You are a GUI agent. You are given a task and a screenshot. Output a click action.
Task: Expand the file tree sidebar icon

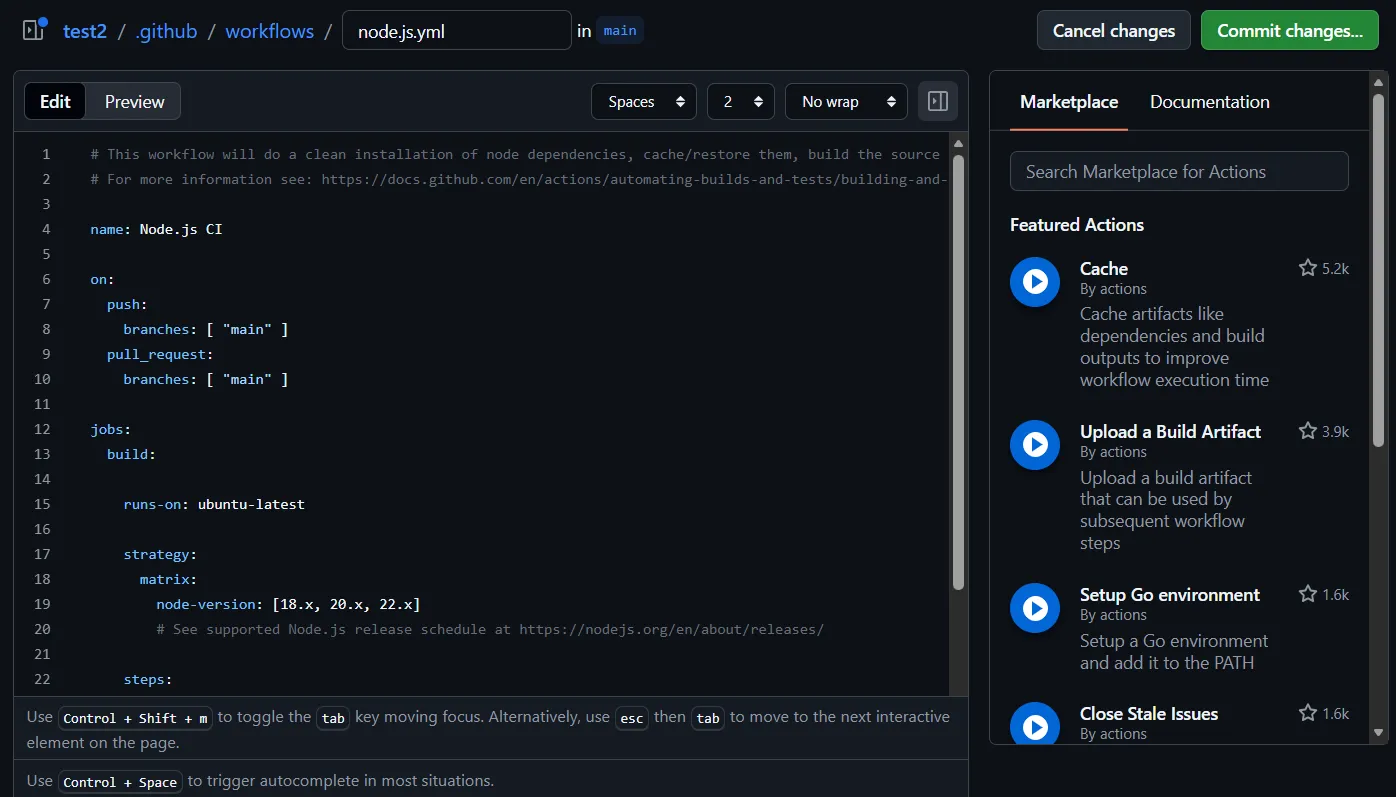33,30
